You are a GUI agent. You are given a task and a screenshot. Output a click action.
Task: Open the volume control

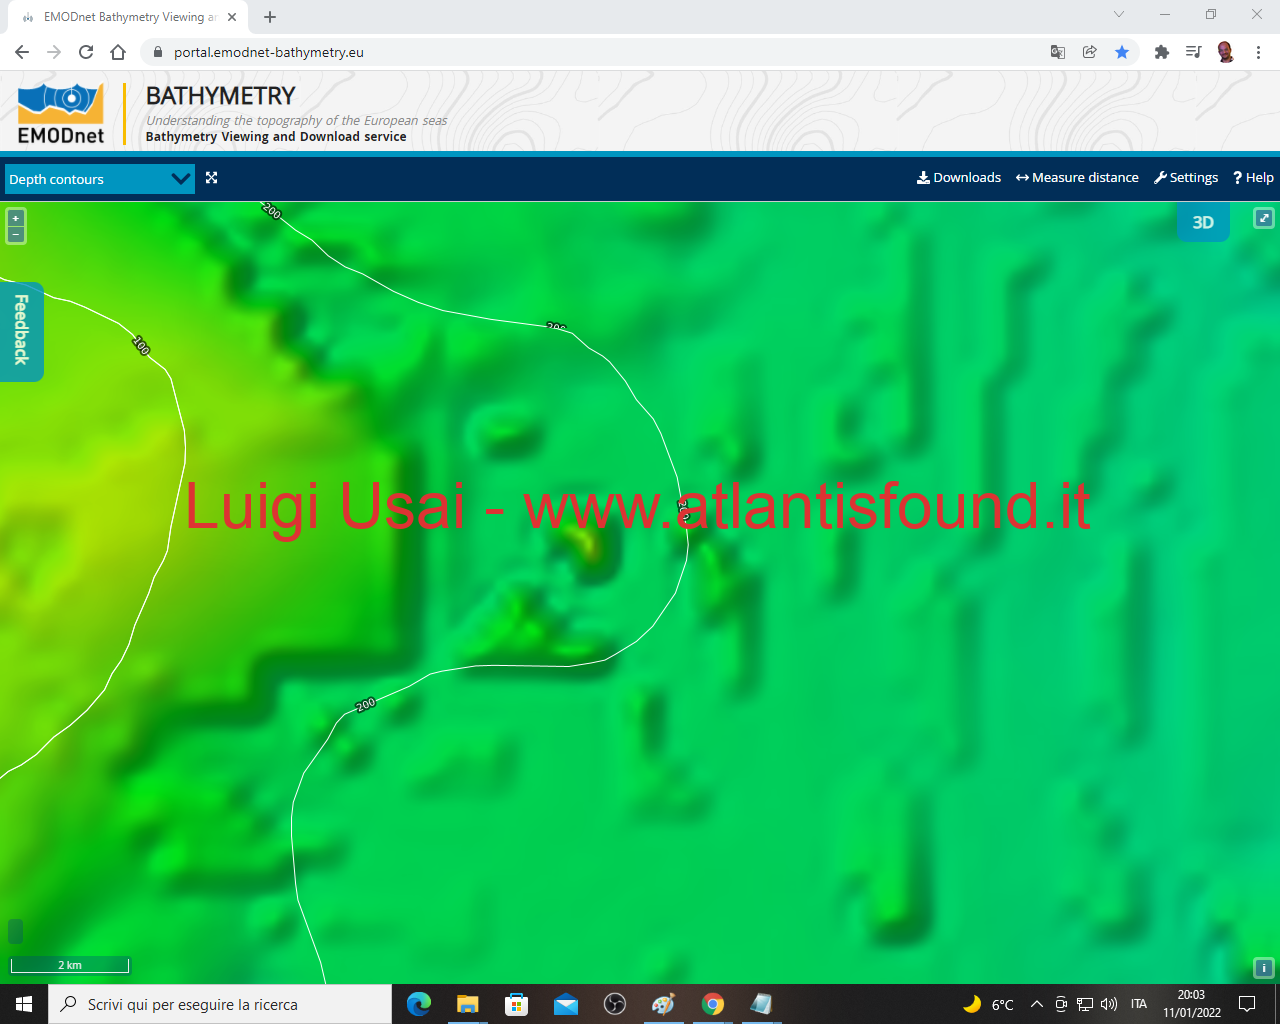point(1109,1004)
